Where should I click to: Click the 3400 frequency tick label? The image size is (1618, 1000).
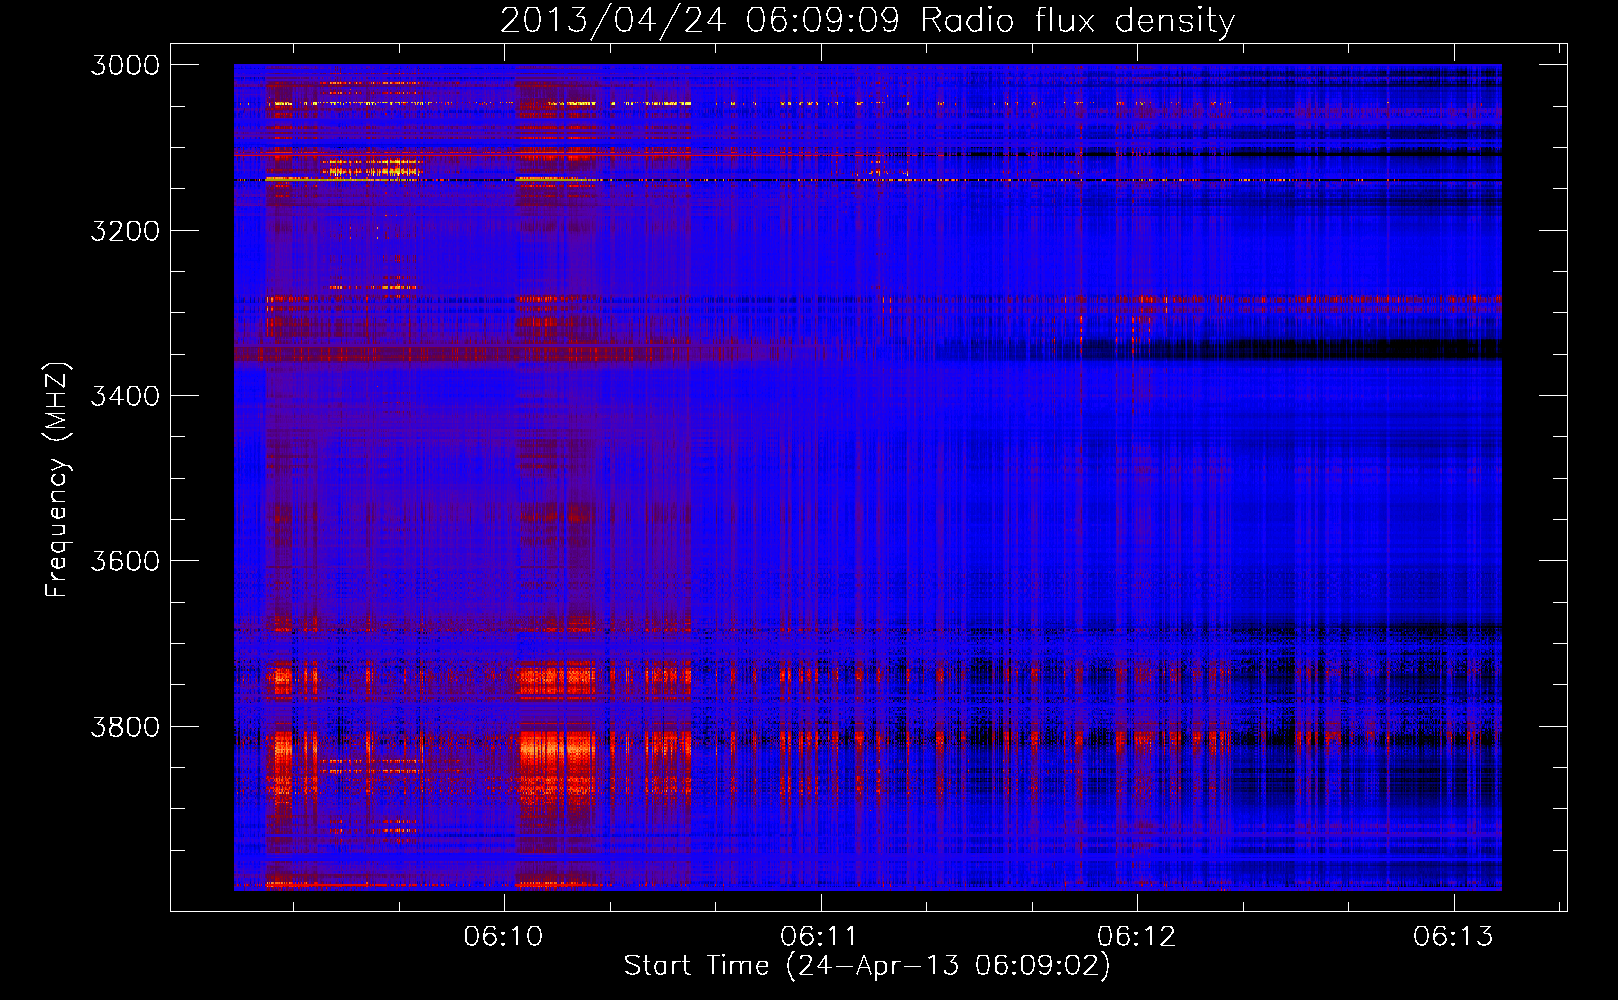pyautogui.click(x=125, y=396)
